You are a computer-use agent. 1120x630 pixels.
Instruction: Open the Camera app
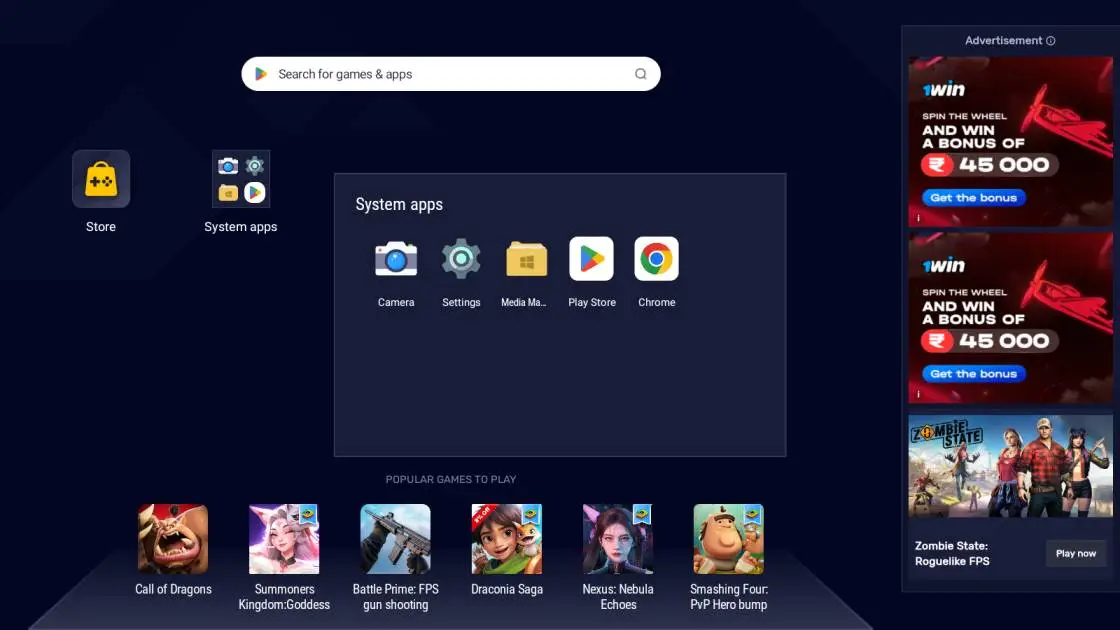[x=396, y=259]
